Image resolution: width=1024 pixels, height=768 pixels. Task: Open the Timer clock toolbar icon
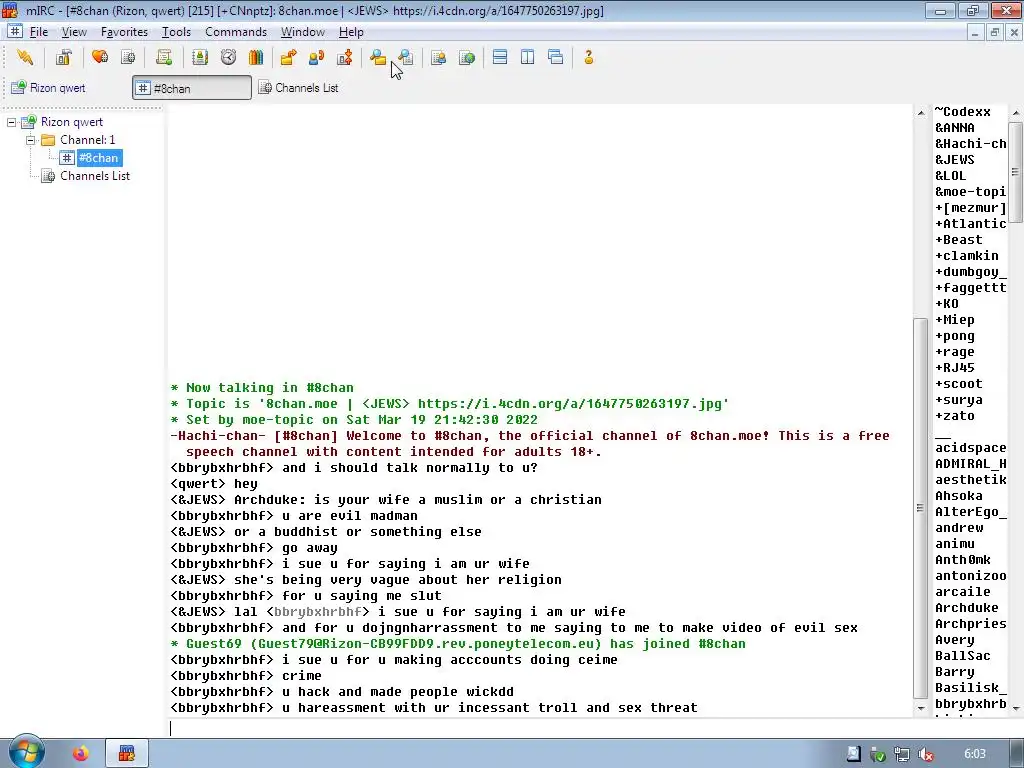(x=228, y=57)
